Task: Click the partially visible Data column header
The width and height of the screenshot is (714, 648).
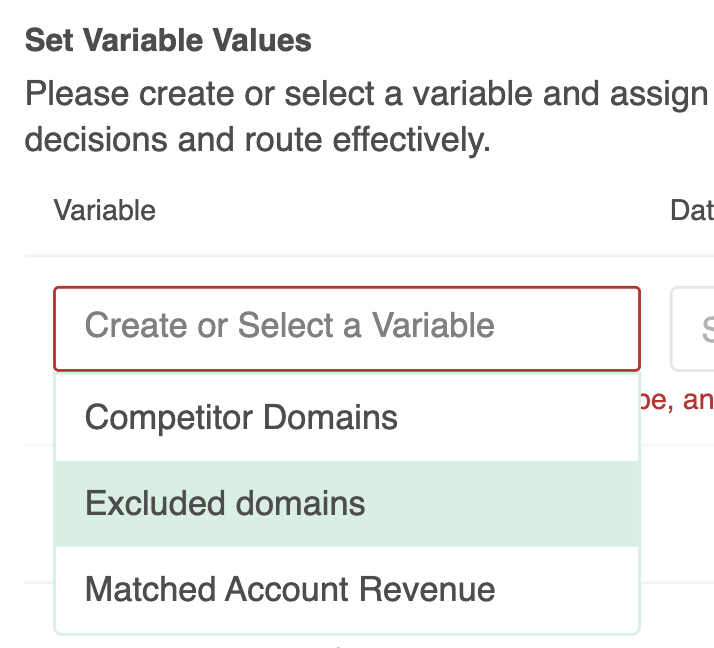Action: pos(692,210)
